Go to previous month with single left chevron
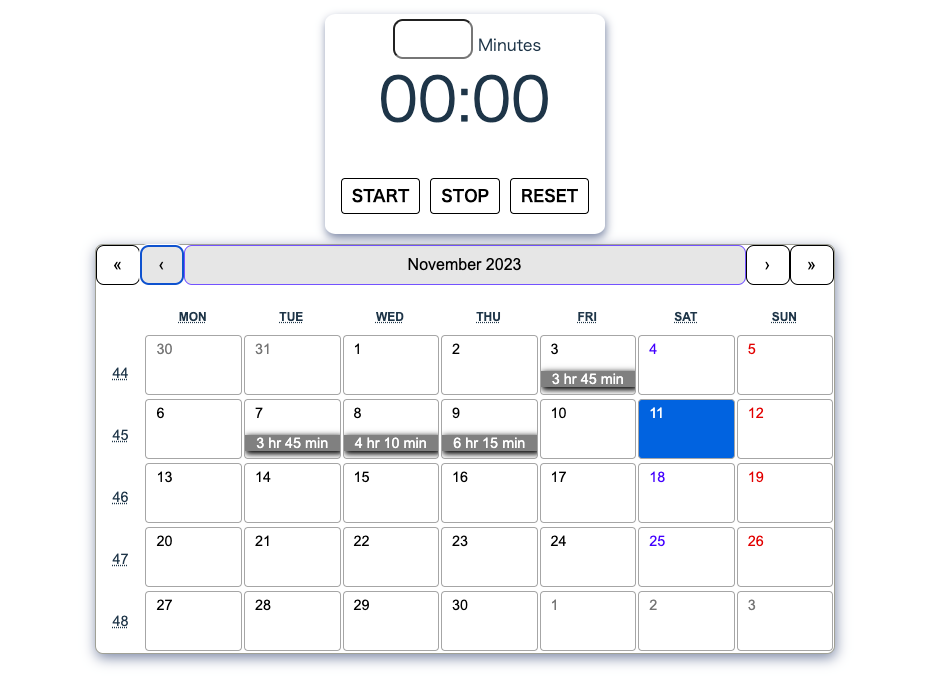Screen dimensions: 932x697 (162, 265)
